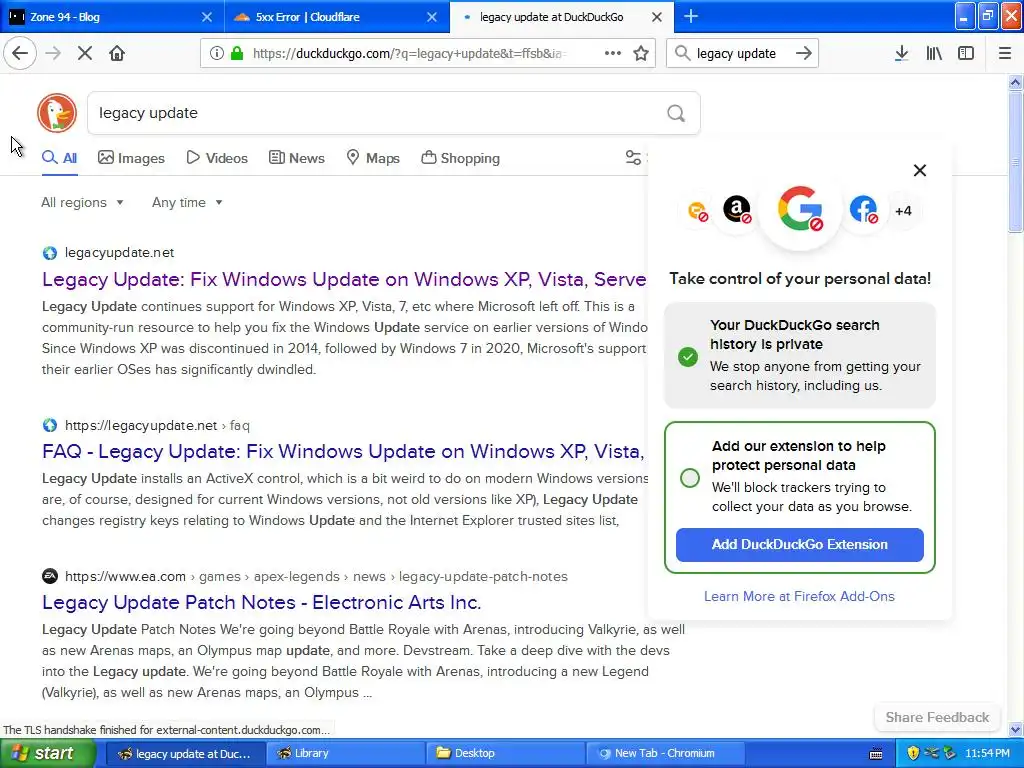Click the Share Feedback button

[x=937, y=717]
